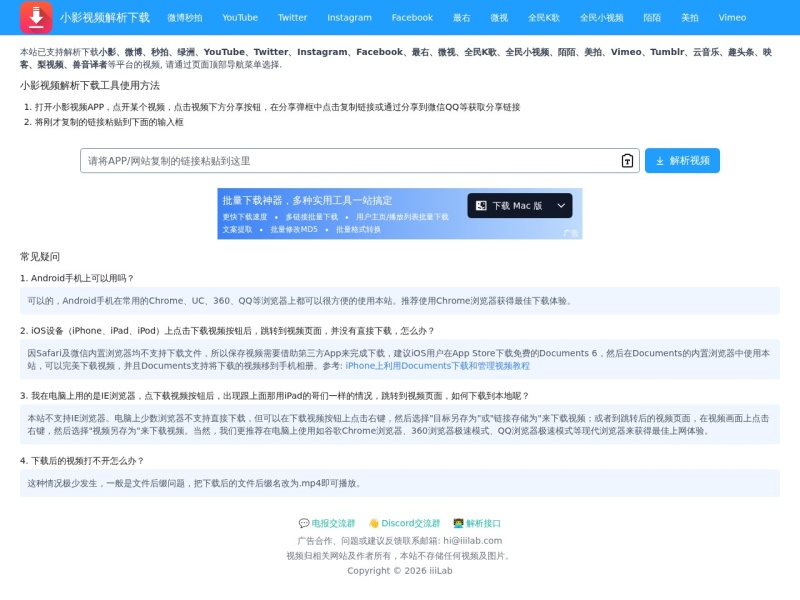Focus the link paste input field
The height and width of the screenshot is (600, 800).
(x=360, y=161)
